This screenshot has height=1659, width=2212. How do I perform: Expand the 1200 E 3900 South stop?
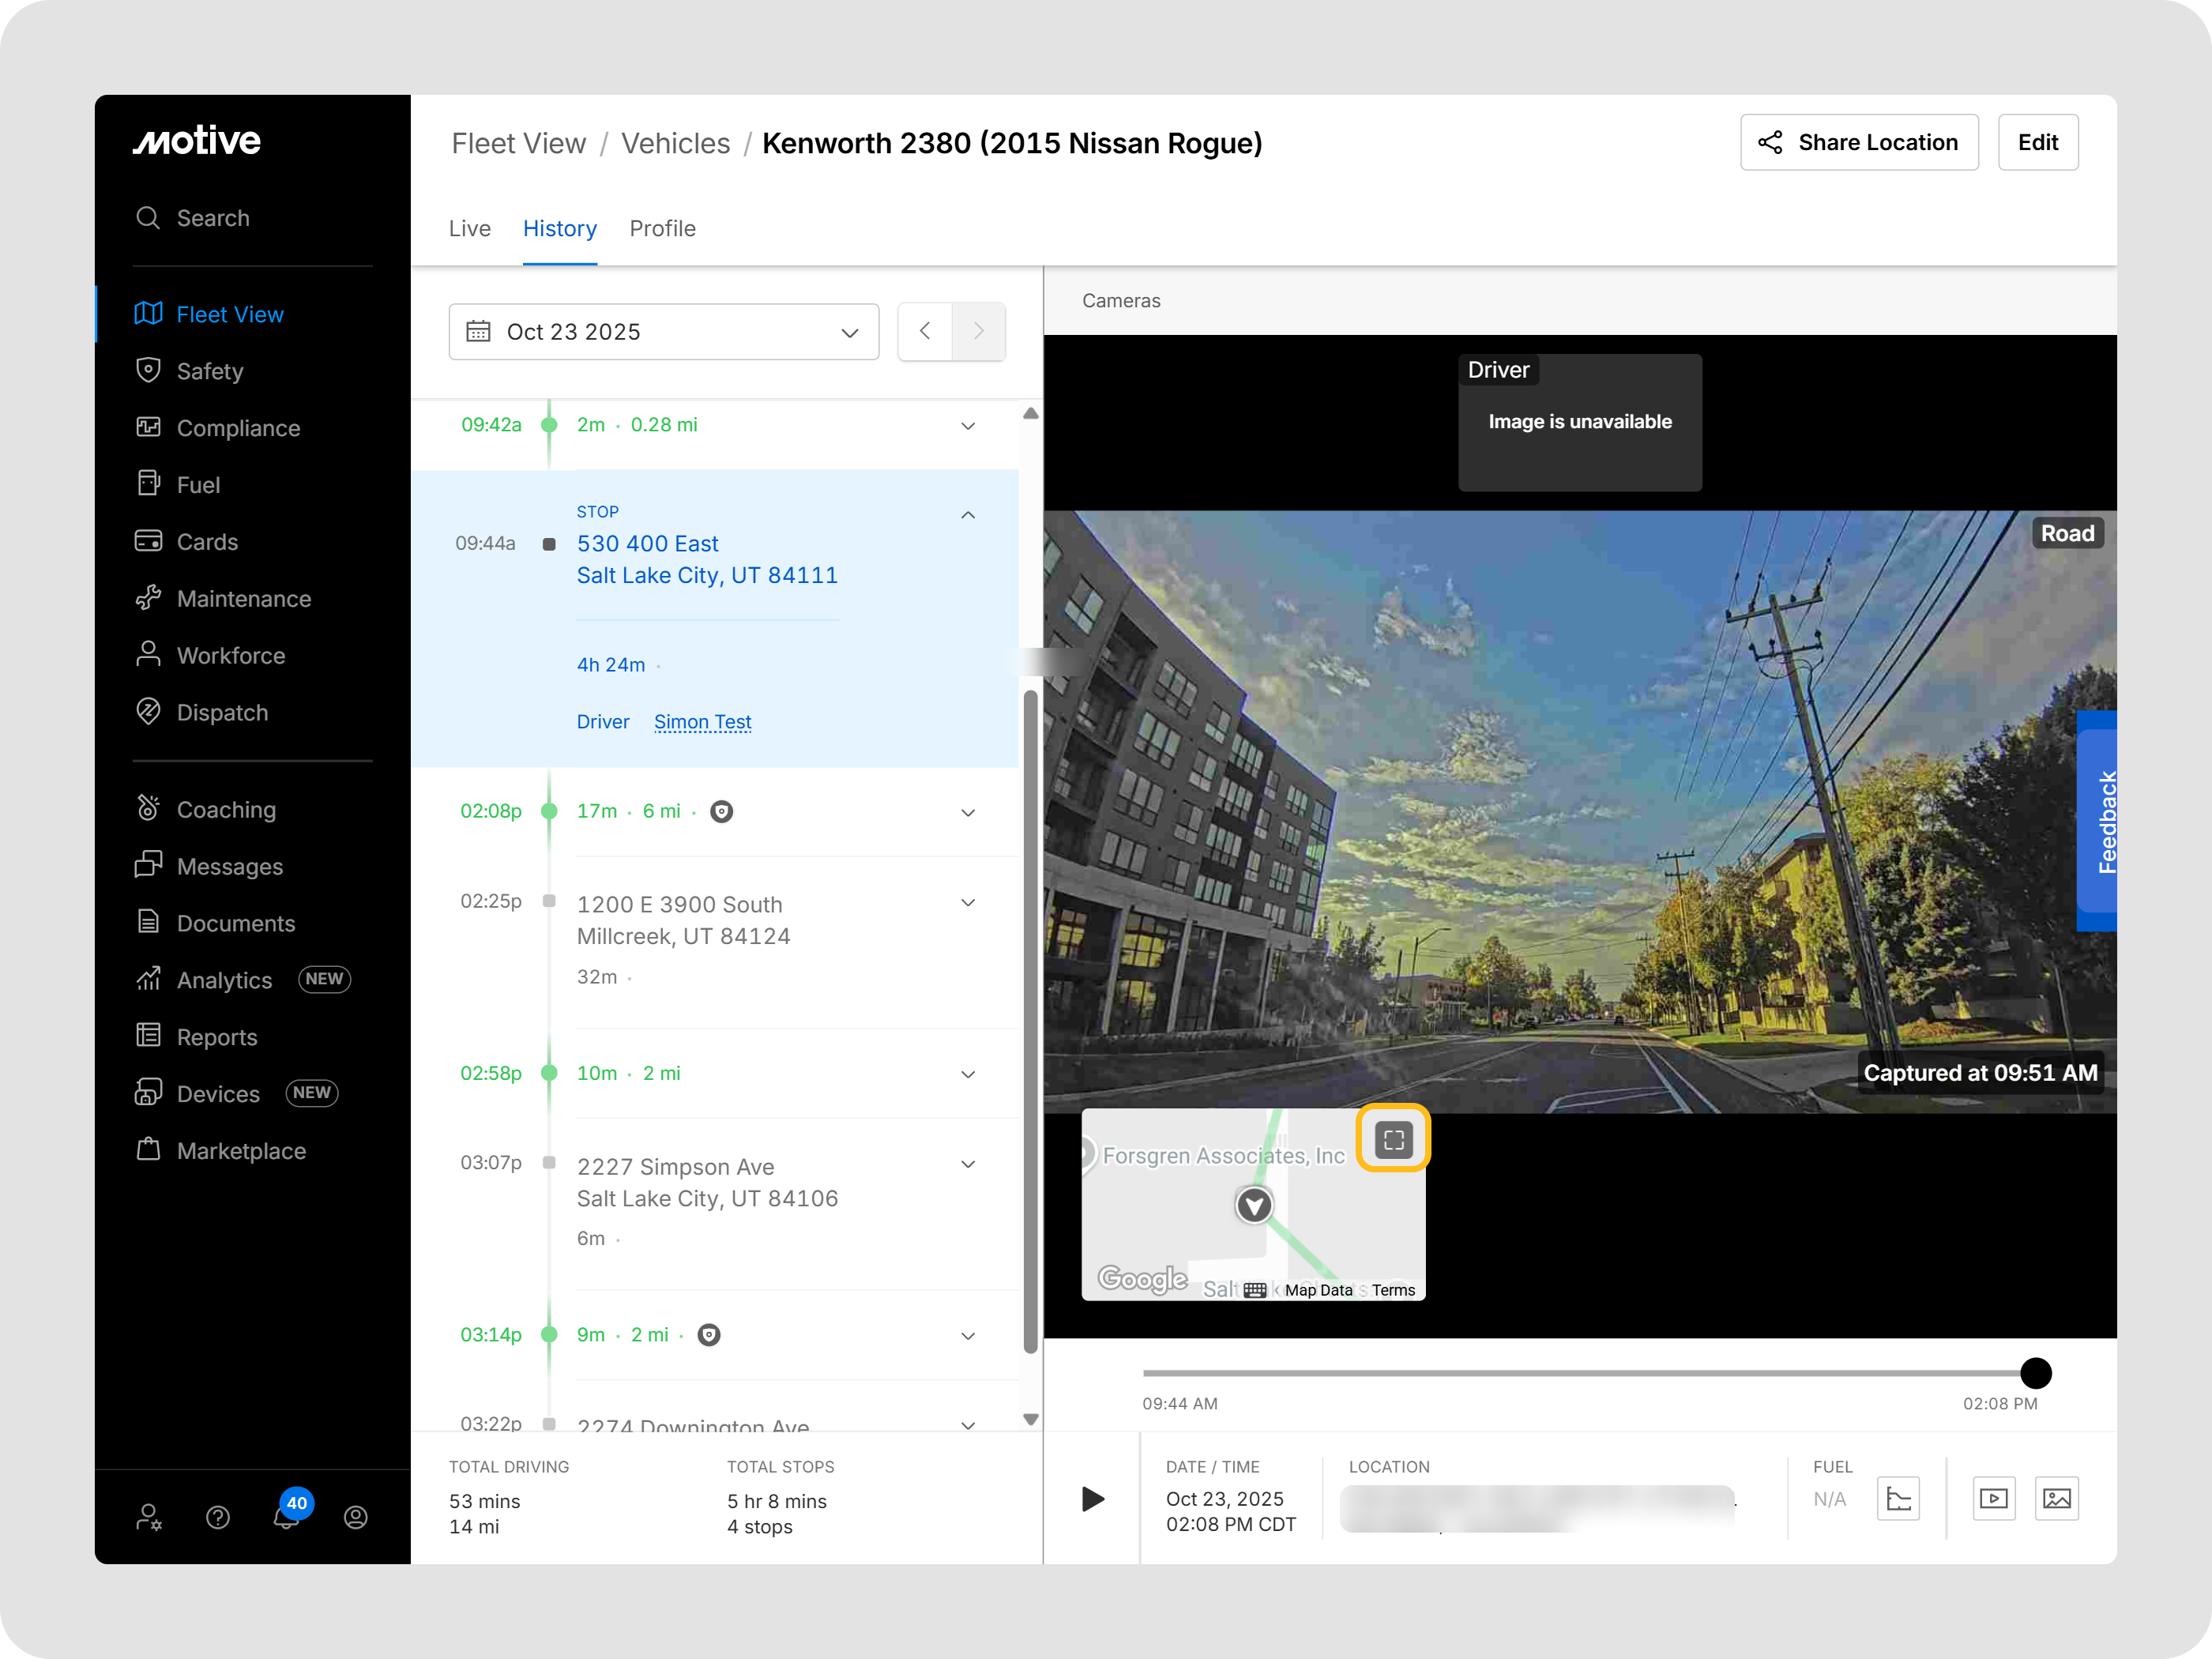pyautogui.click(x=967, y=902)
